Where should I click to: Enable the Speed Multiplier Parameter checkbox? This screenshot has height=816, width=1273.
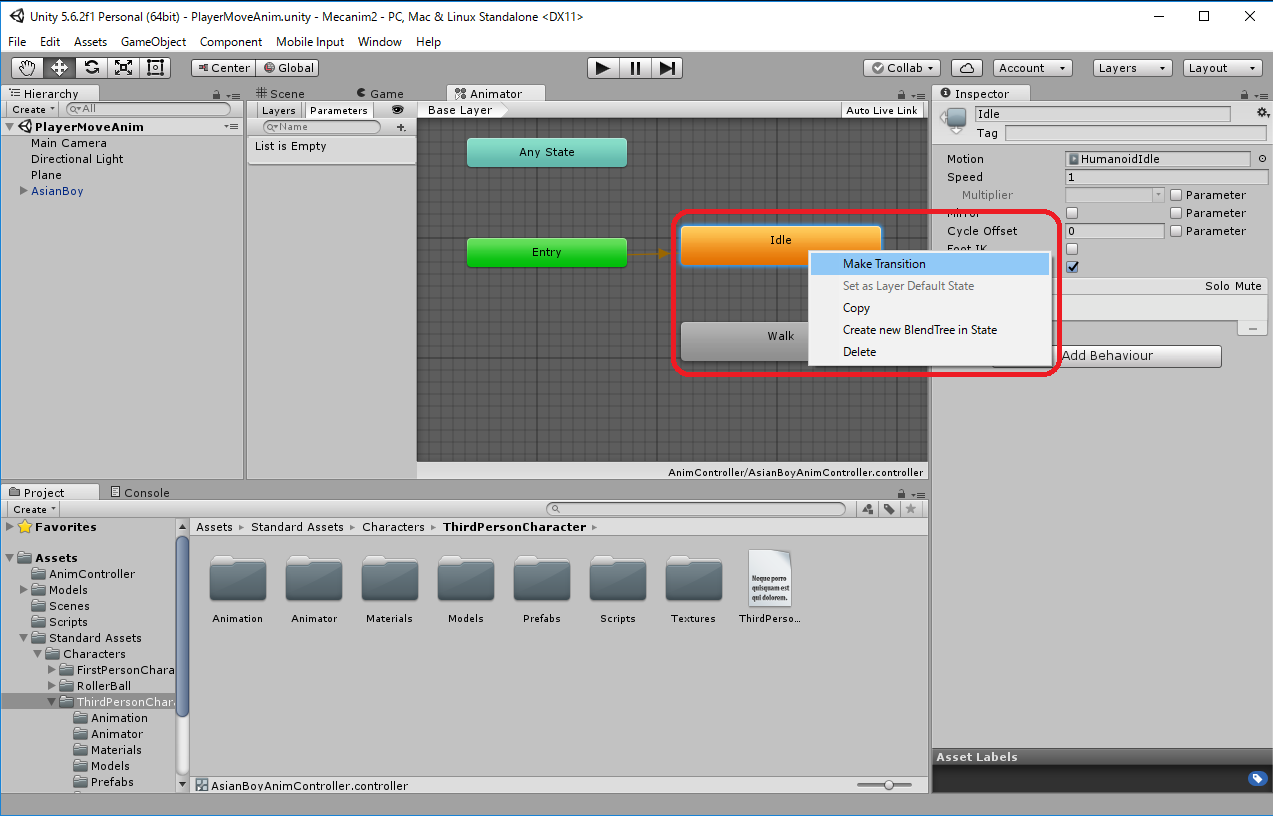pos(1176,195)
